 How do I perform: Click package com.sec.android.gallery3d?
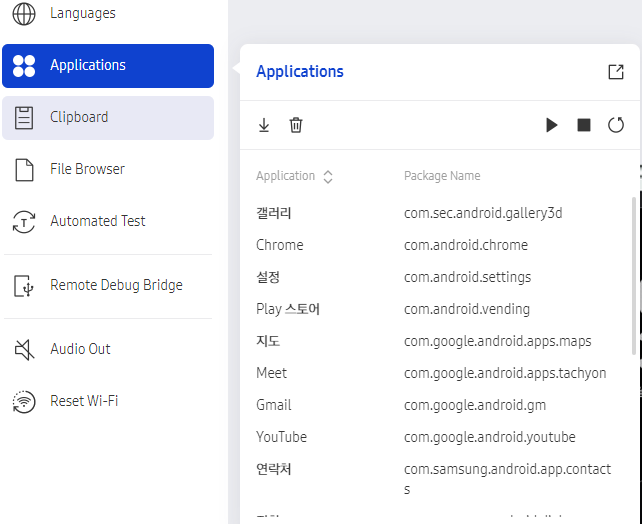click(x=483, y=213)
